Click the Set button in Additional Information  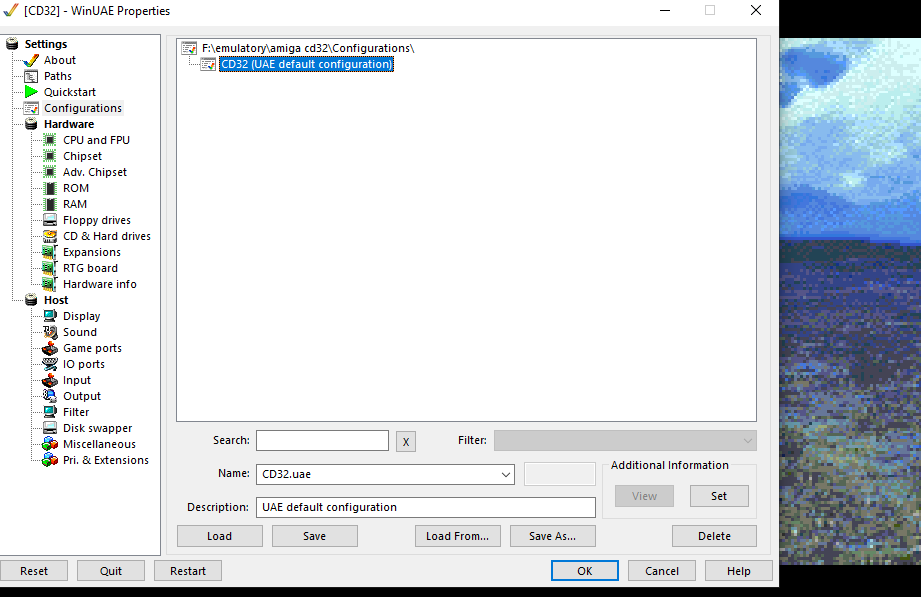click(x=719, y=496)
